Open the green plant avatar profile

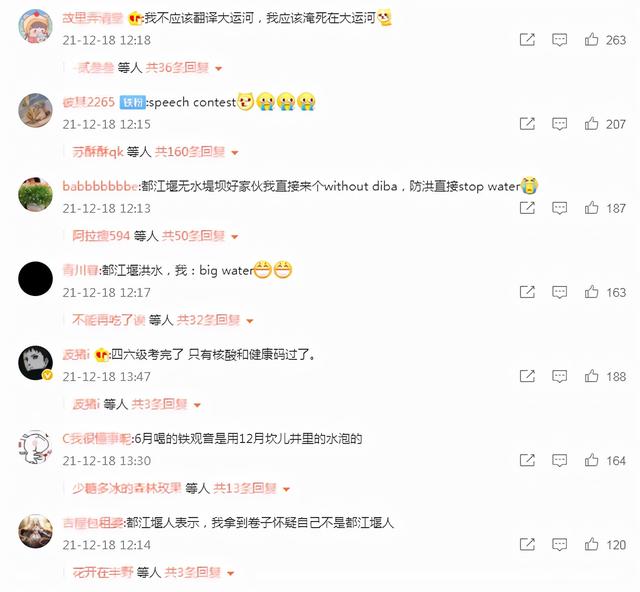point(36,194)
